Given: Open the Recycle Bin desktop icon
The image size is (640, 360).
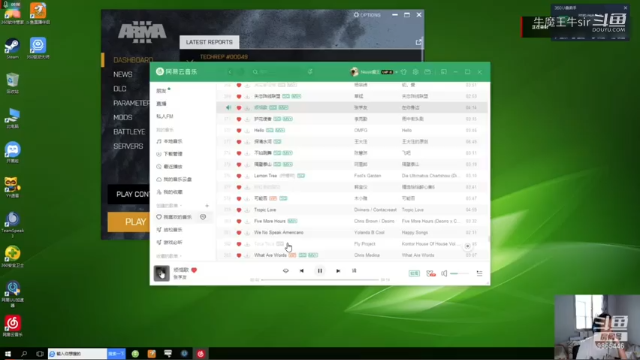Looking at the screenshot, I should (13, 83).
